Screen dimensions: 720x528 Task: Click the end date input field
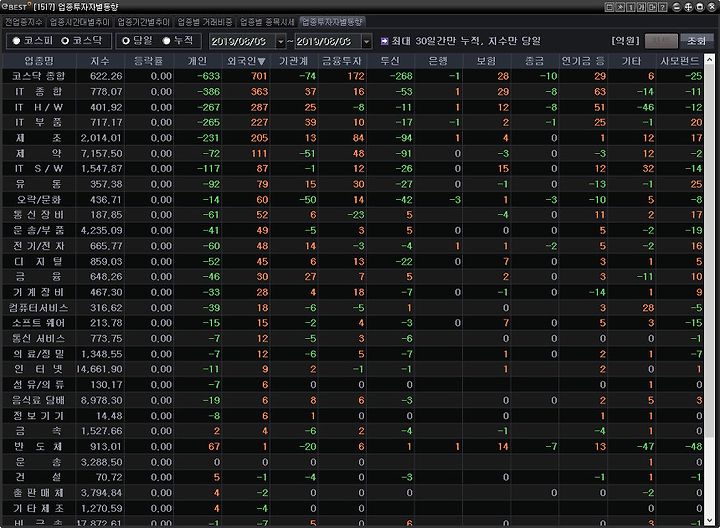coord(328,42)
